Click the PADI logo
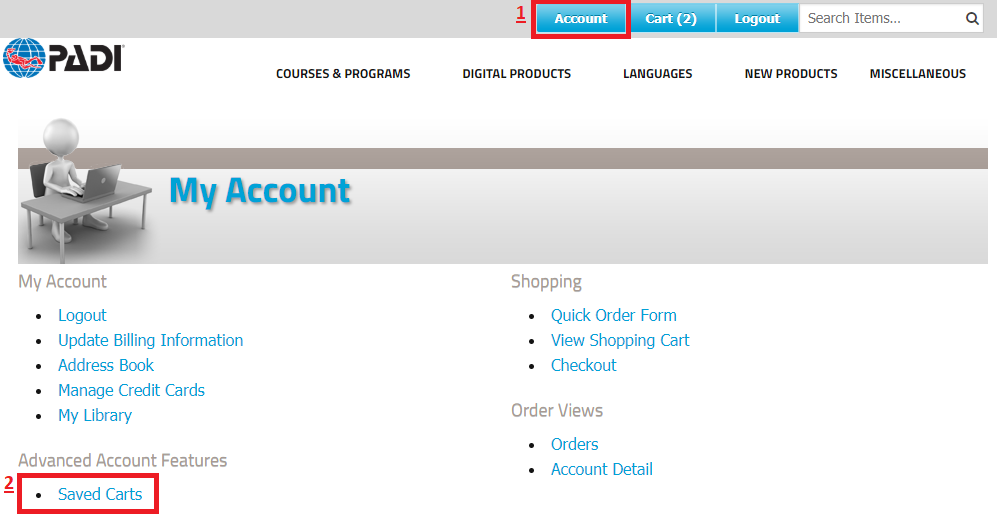The width and height of the screenshot is (997, 519). pyautogui.click(x=62, y=58)
